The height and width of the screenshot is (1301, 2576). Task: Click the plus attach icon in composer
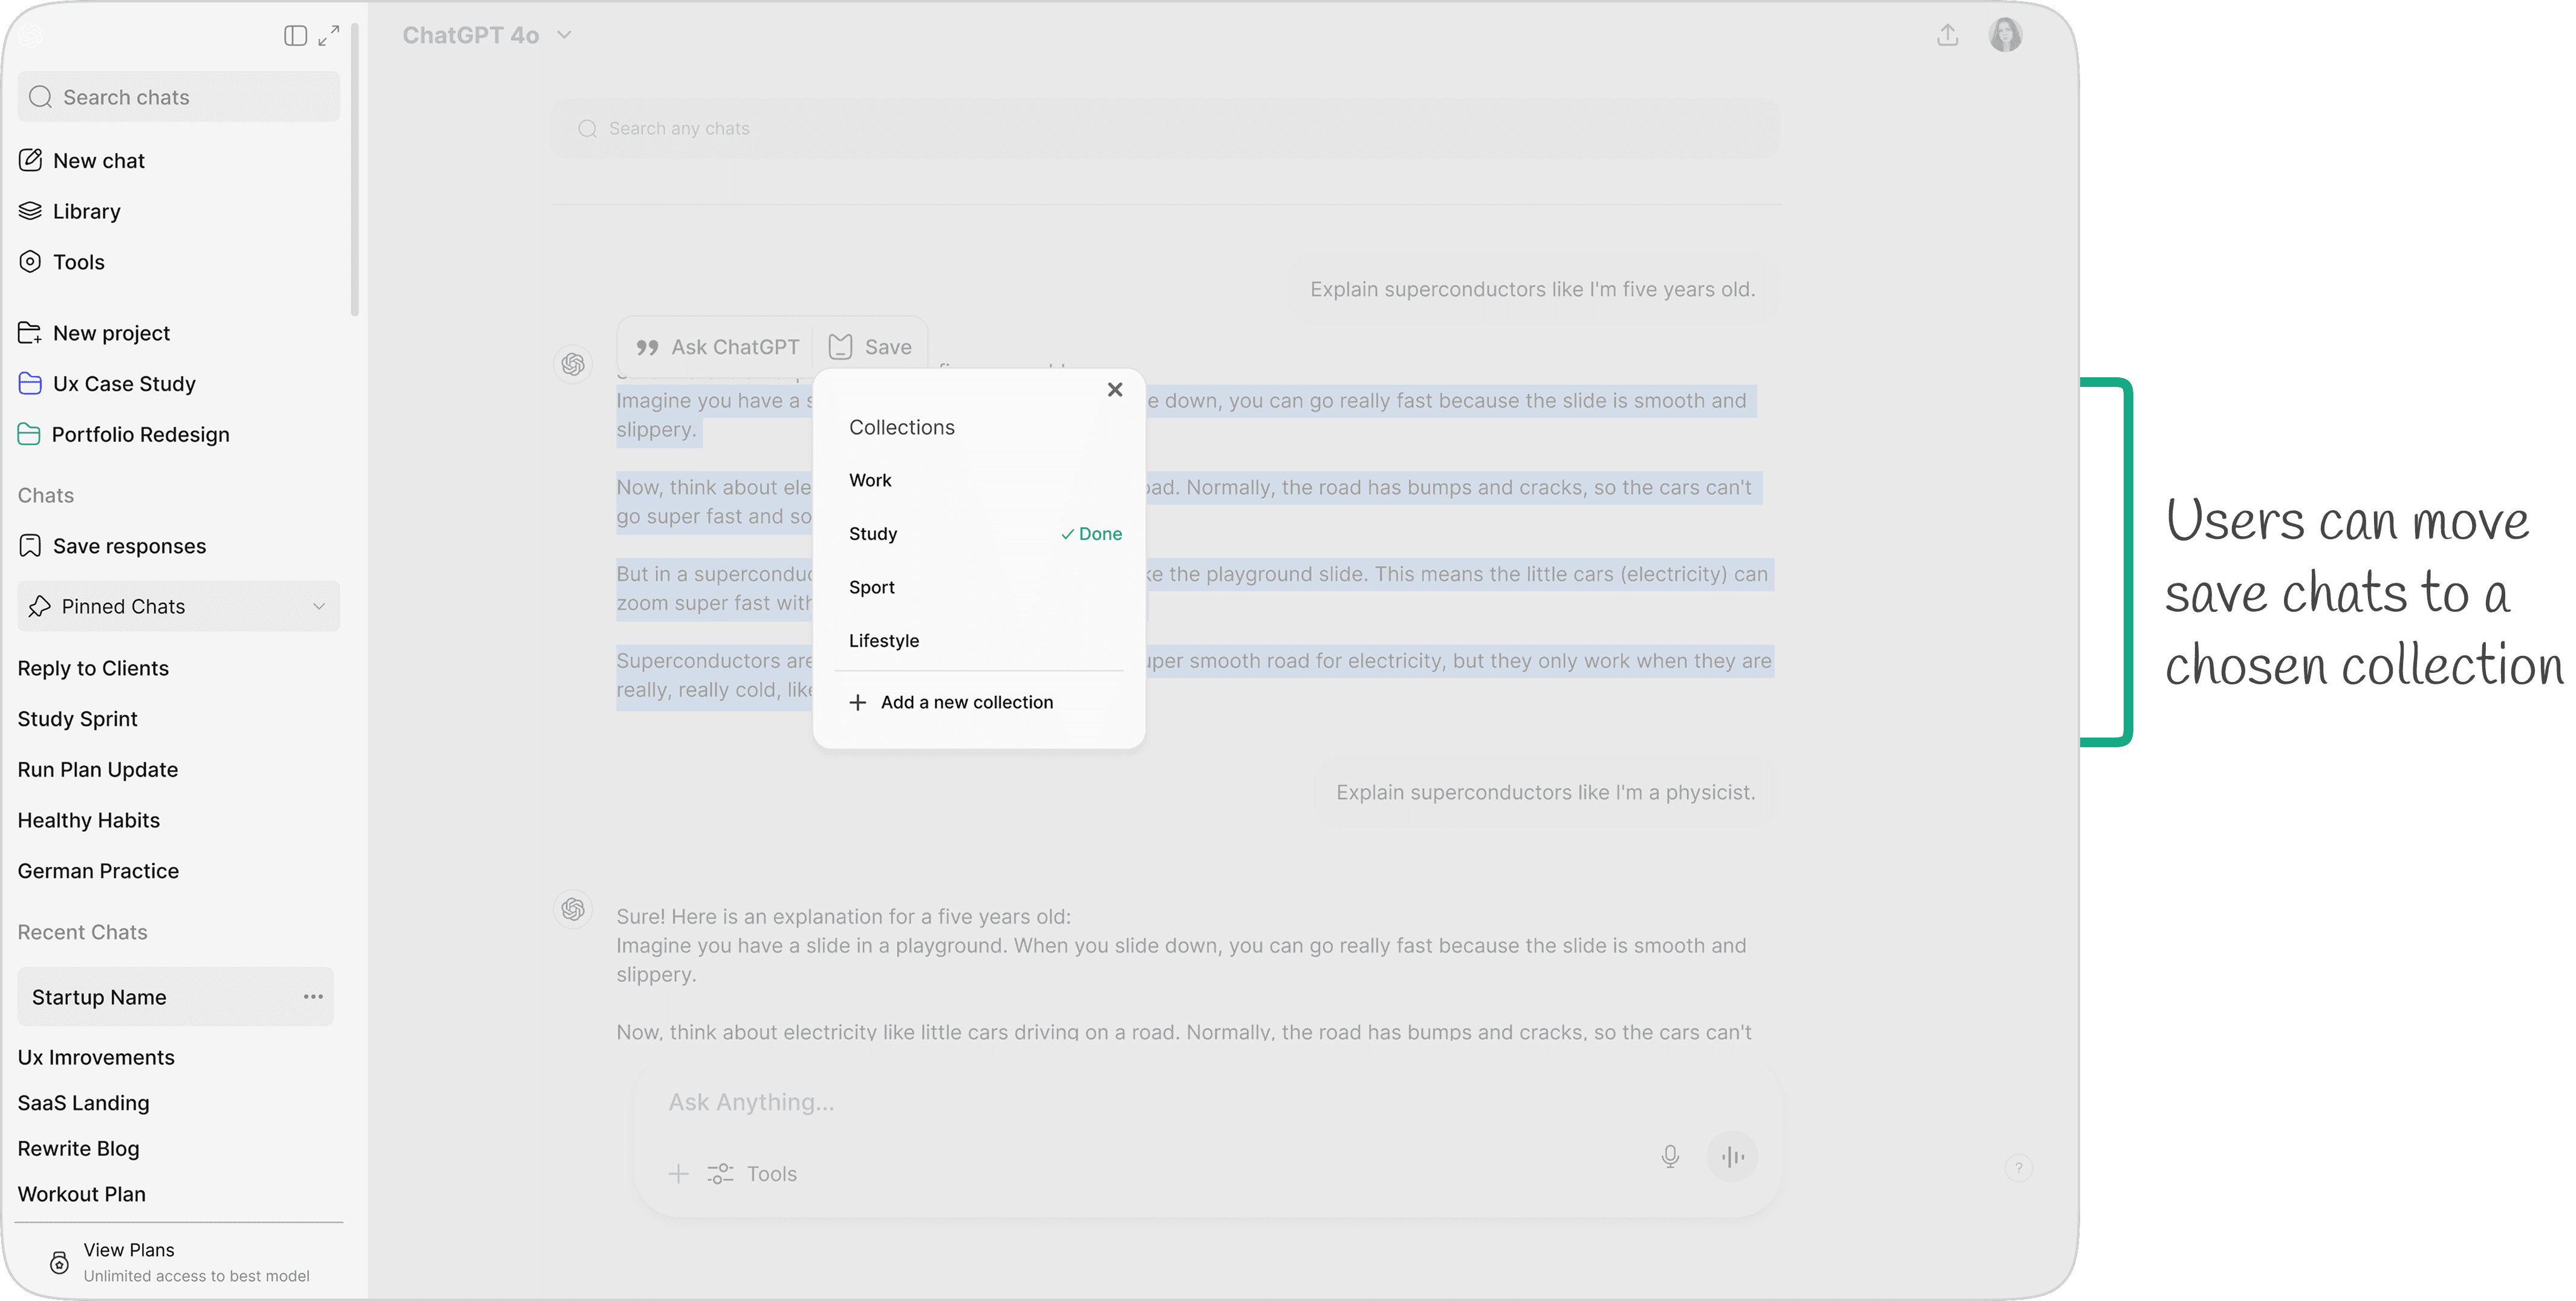pyautogui.click(x=678, y=1174)
